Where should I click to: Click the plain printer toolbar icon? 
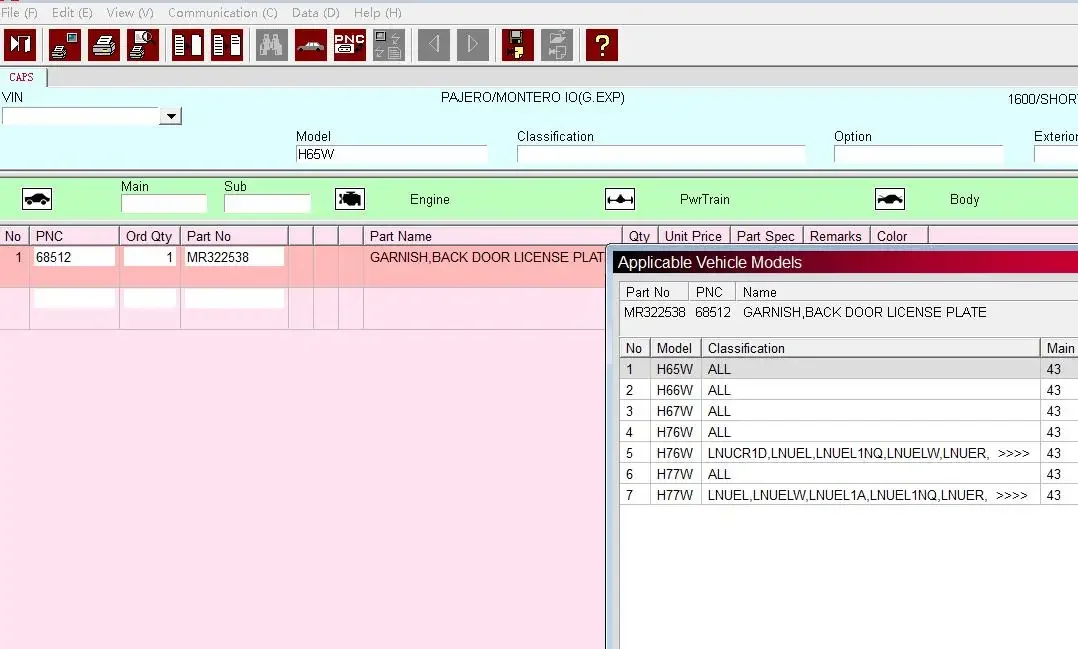(x=104, y=45)
